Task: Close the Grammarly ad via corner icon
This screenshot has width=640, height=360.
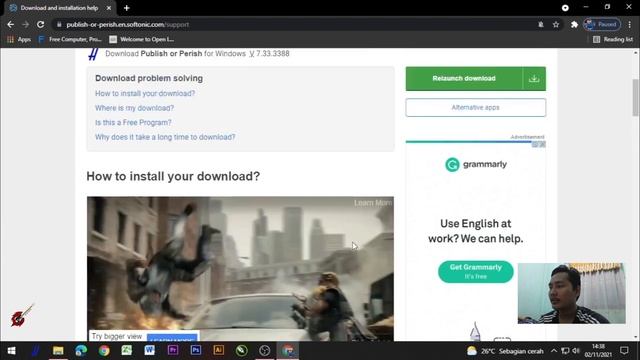Action: (542, 144)
